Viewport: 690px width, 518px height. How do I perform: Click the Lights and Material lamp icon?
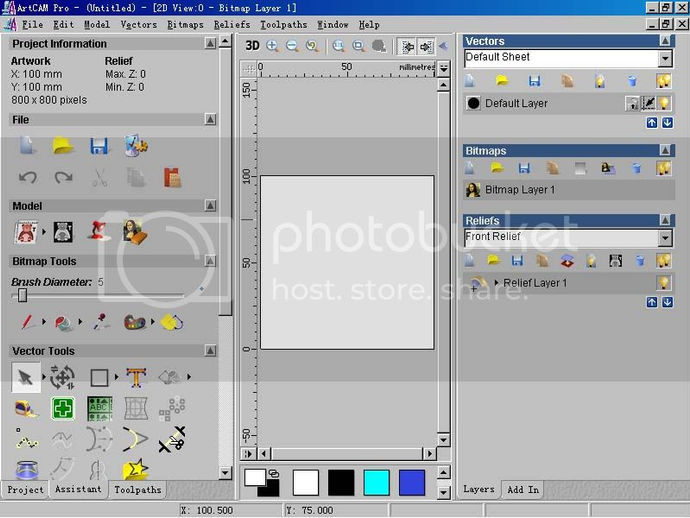[x=99, y=232]
